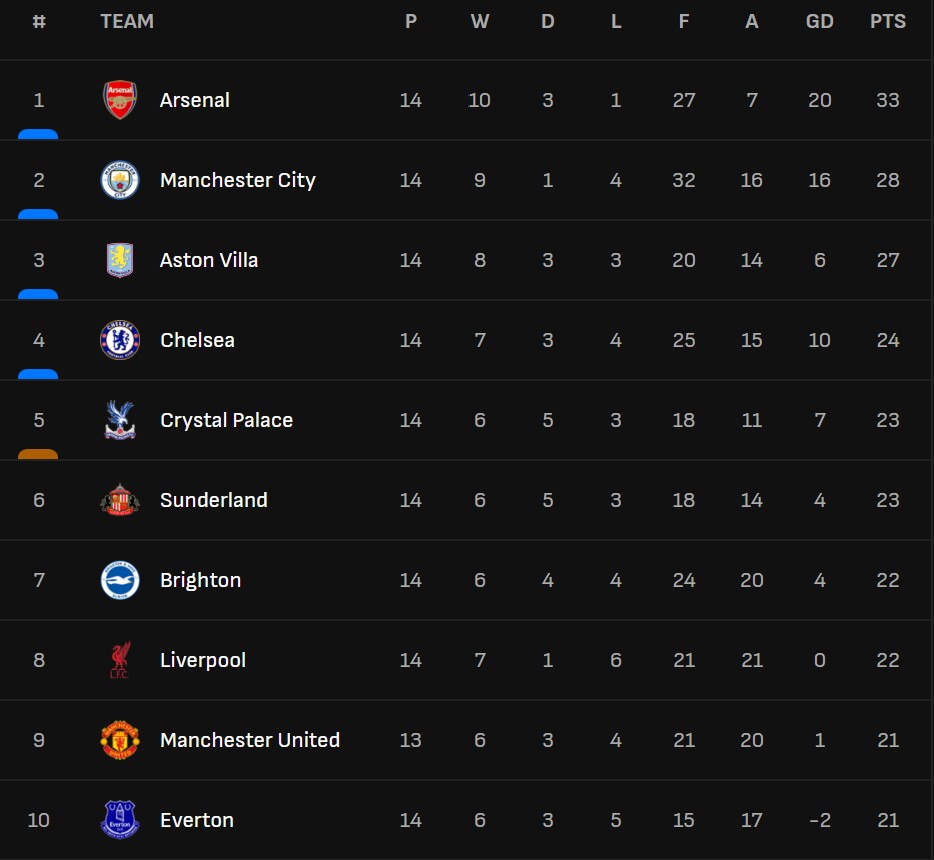
Task: Click the TEAM column header
Action: [x=127, y=21]
